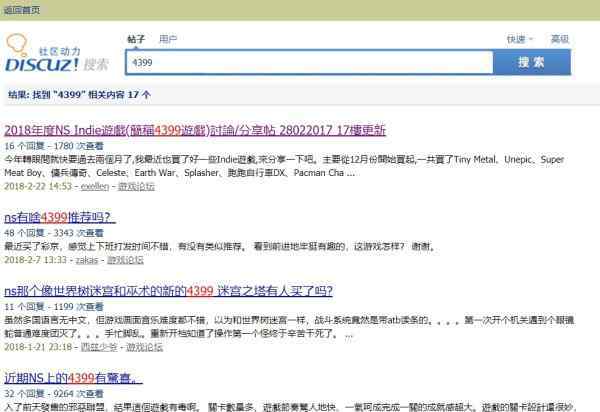Open the 高级 search option
Screen dimensions: 600x412
(x=560, y=39)
